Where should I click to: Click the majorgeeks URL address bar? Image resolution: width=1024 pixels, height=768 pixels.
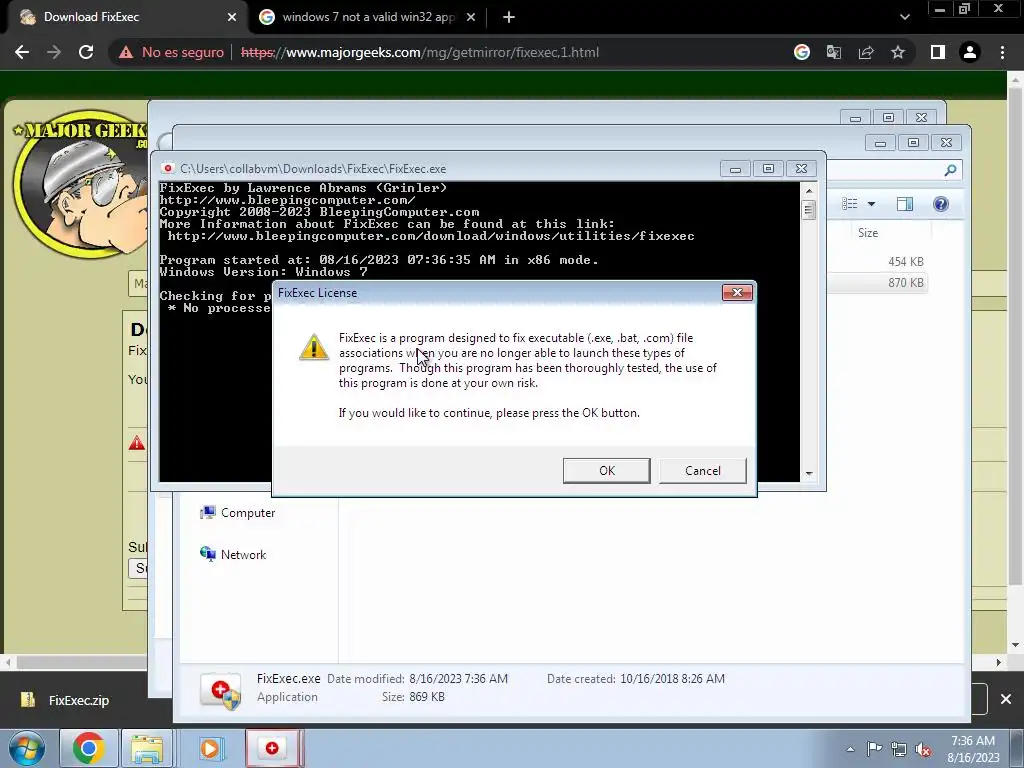[419, 52]
